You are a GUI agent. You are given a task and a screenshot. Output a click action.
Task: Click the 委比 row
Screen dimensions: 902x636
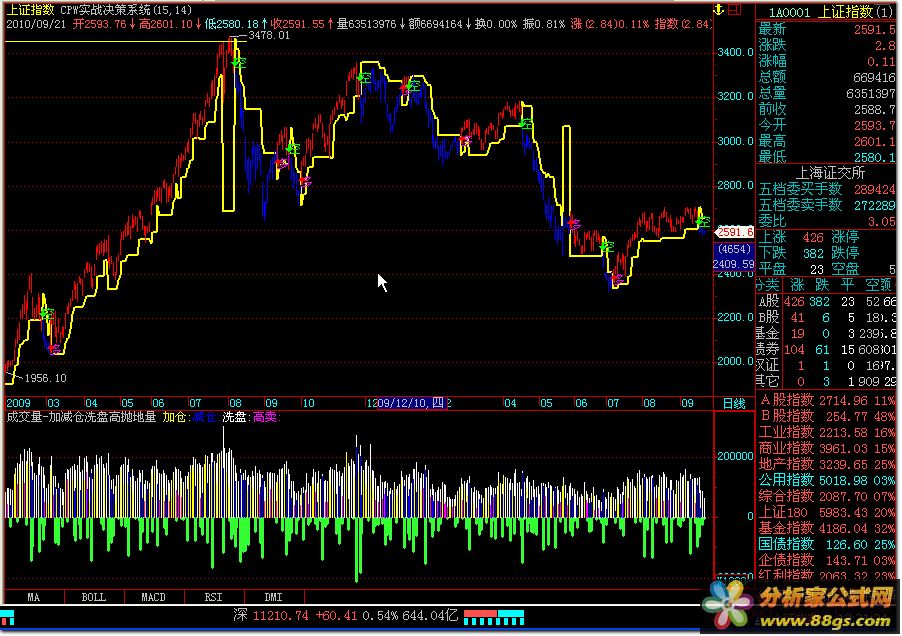pos(827,221)
